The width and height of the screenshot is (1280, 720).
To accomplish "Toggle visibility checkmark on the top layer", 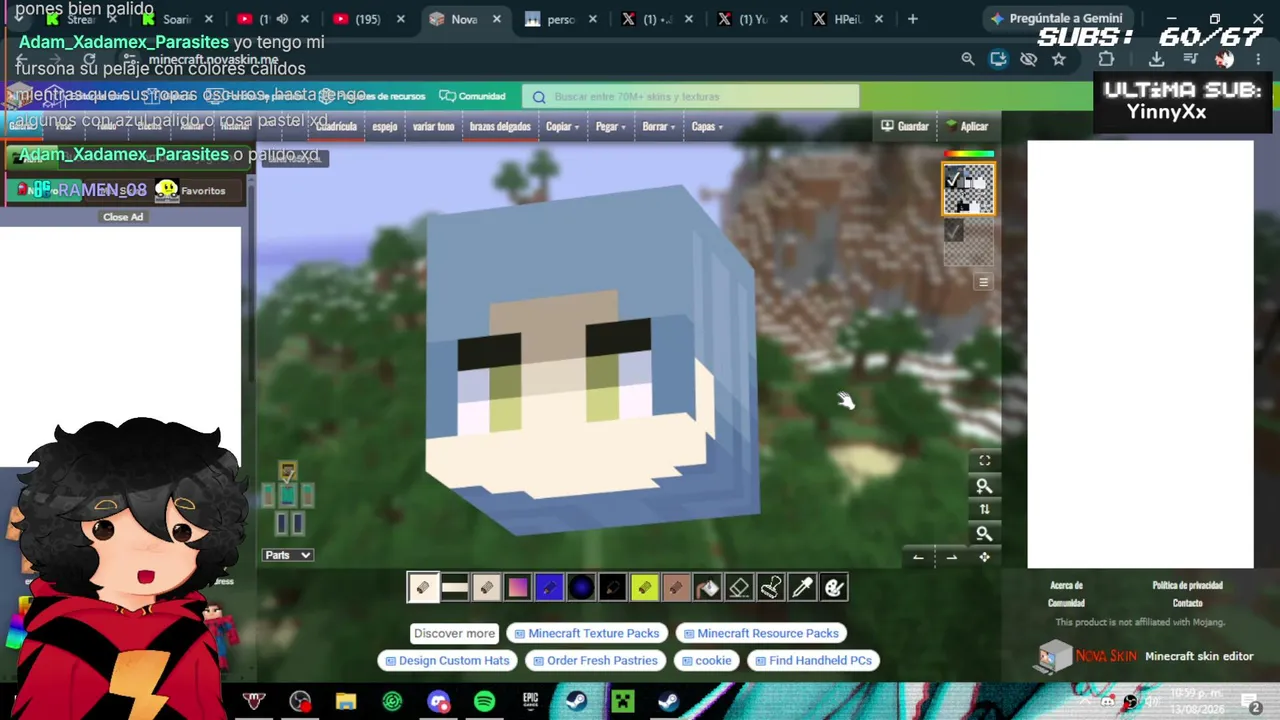I will 953,180.
